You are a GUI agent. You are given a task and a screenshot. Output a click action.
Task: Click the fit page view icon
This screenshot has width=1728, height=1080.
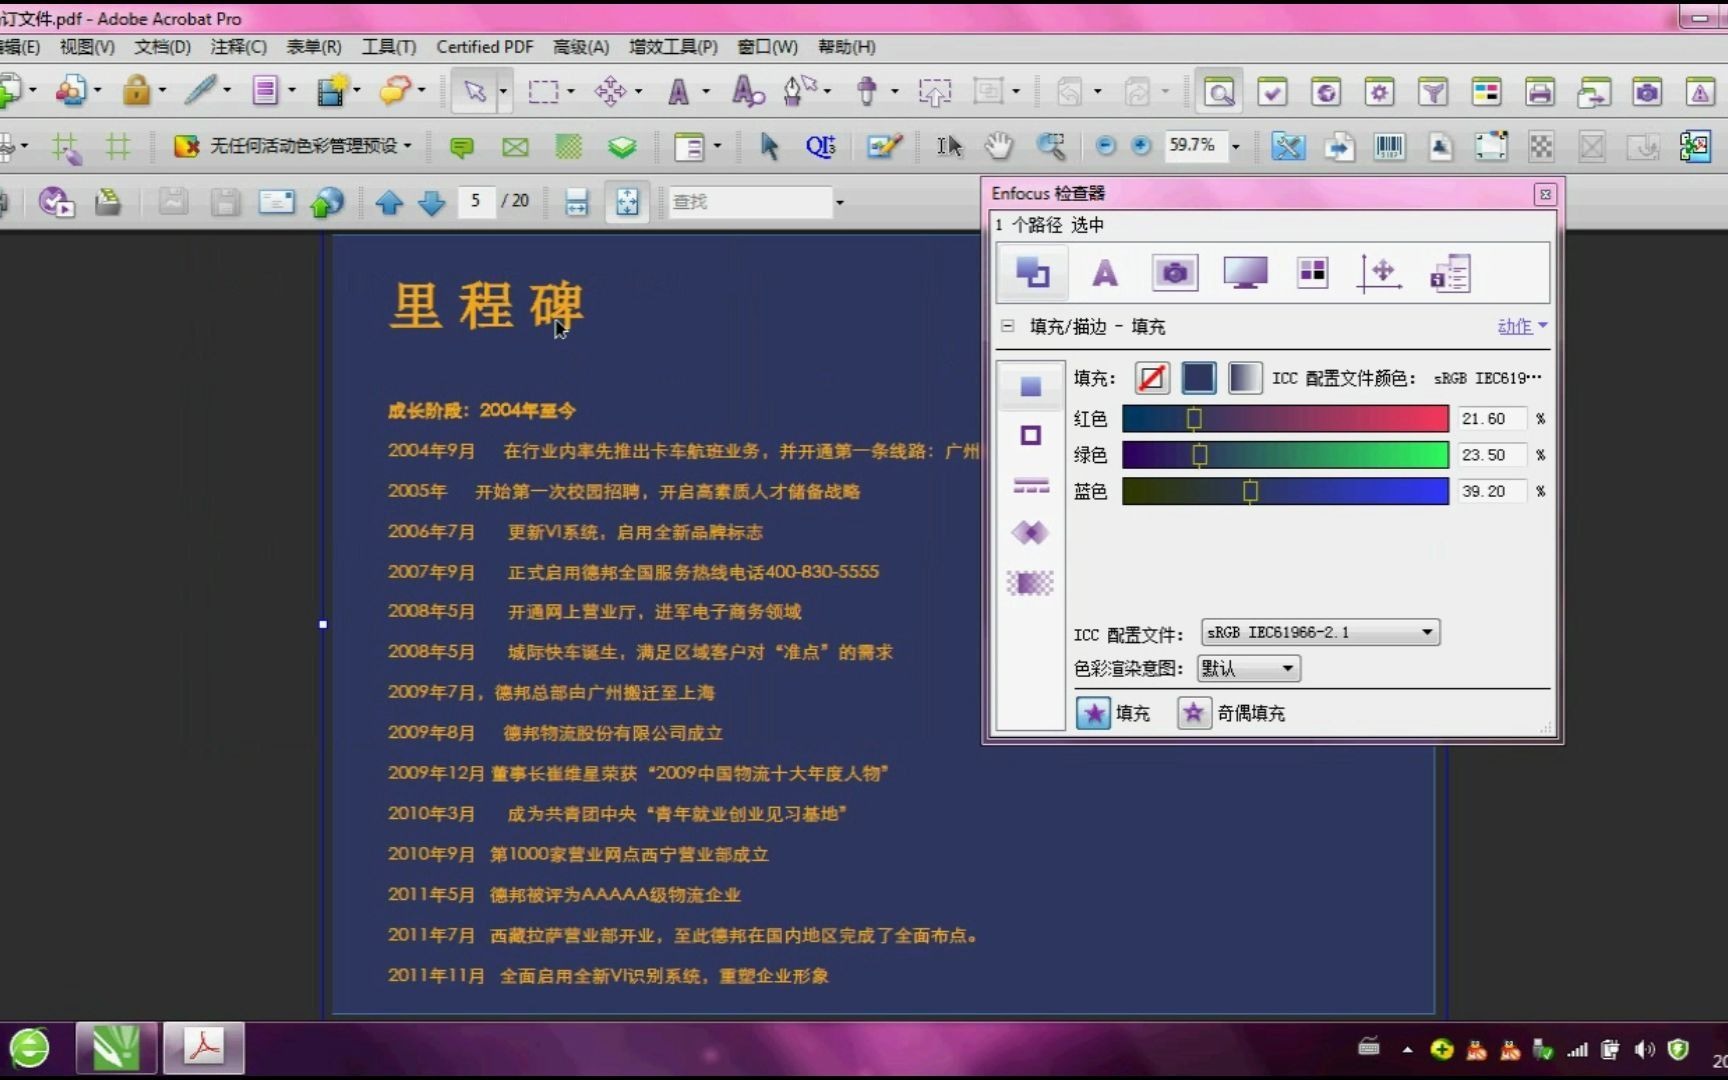click(x=627, y=202)
